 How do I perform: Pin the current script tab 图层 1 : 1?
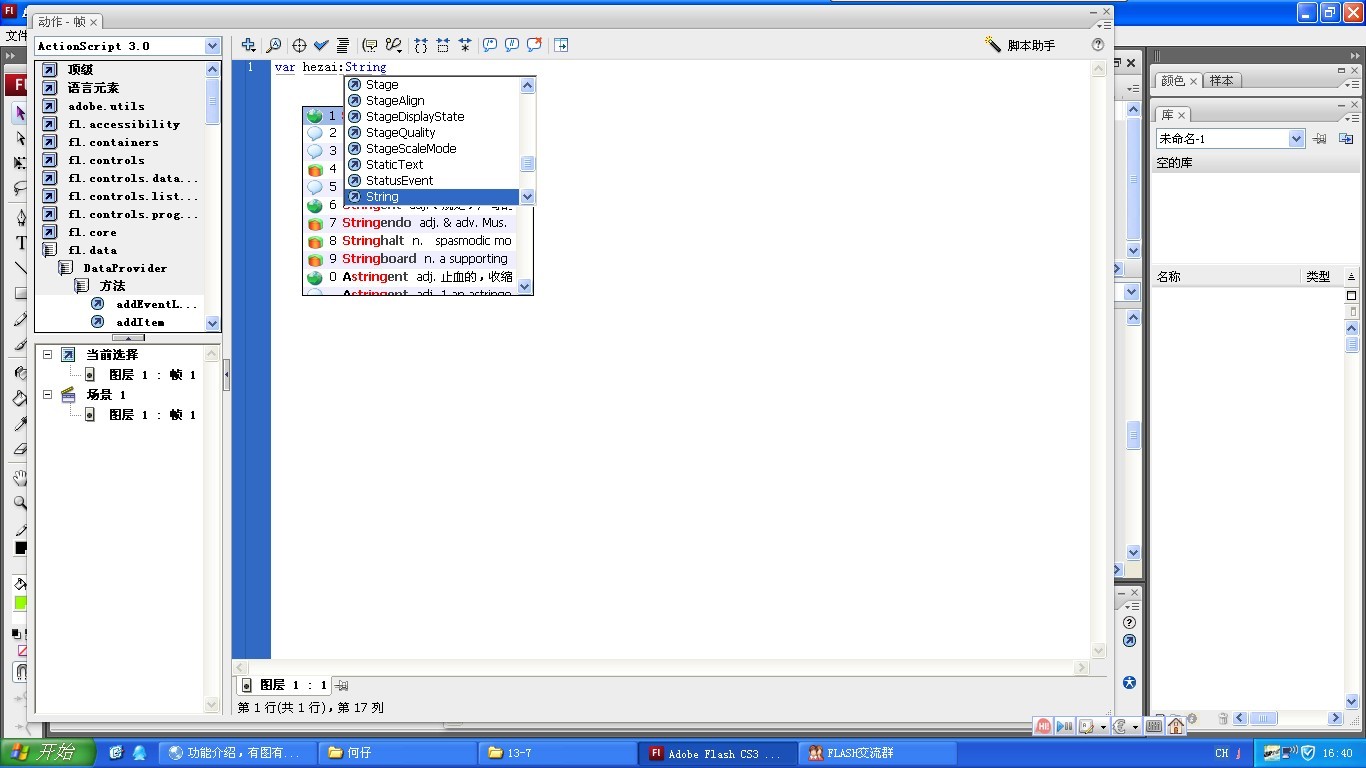[342, 685]
